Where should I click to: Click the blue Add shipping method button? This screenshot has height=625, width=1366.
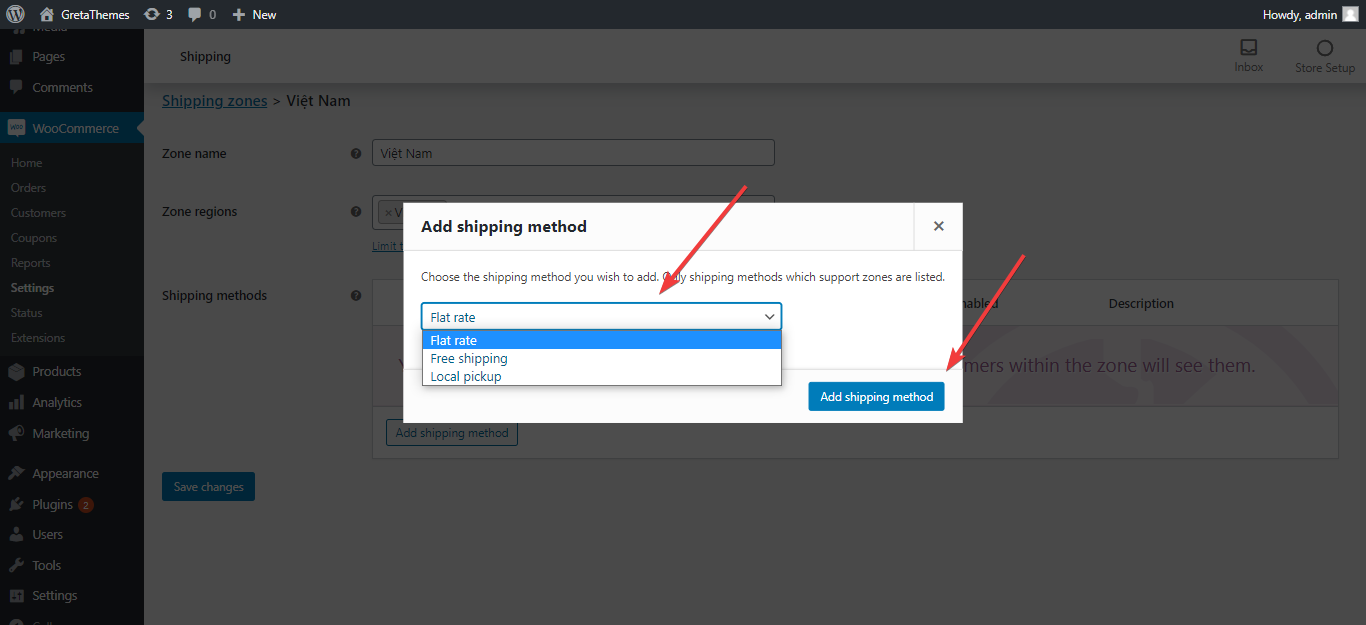(876, 397)
